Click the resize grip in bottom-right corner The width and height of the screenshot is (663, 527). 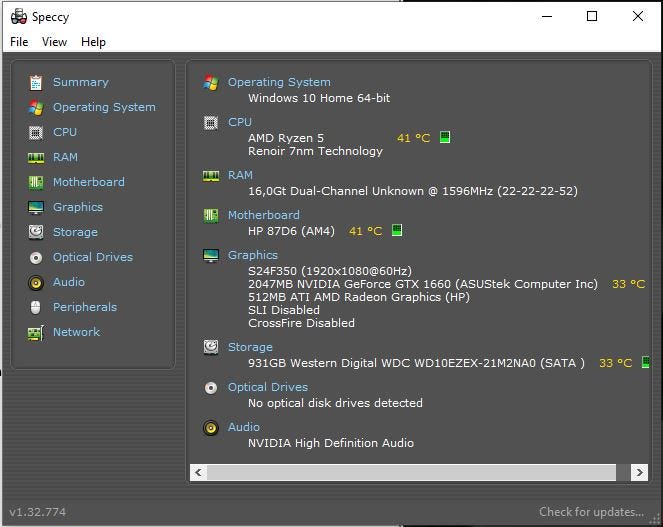click(655, 519)
